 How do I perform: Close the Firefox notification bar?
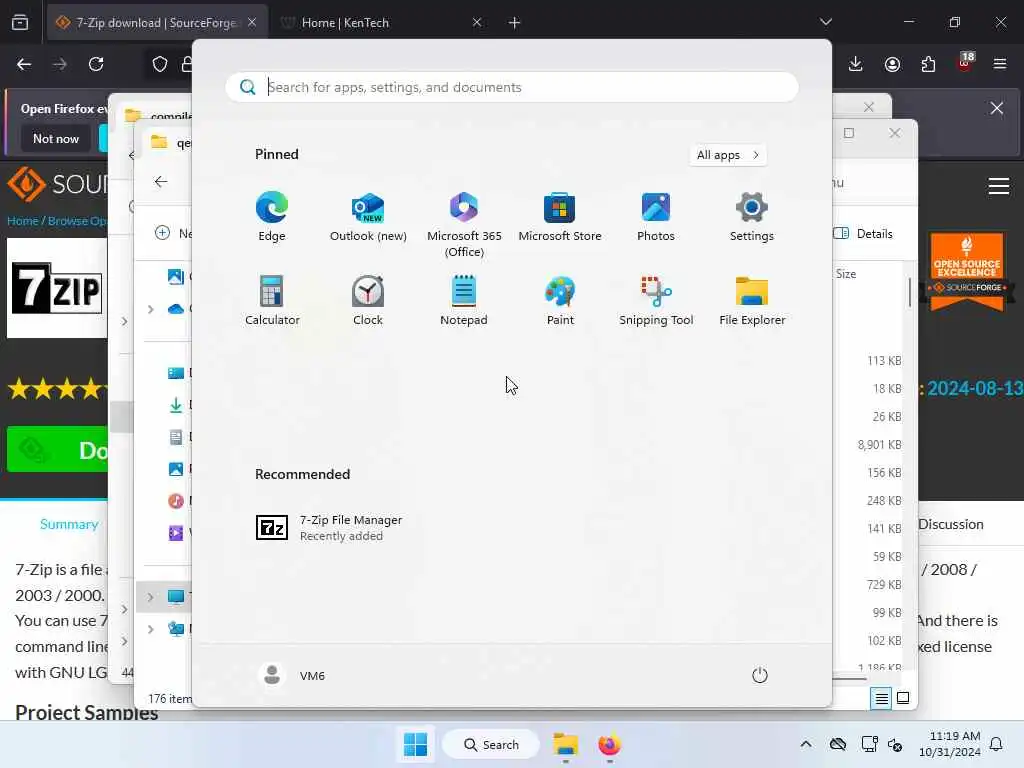[x=997, y=108]
